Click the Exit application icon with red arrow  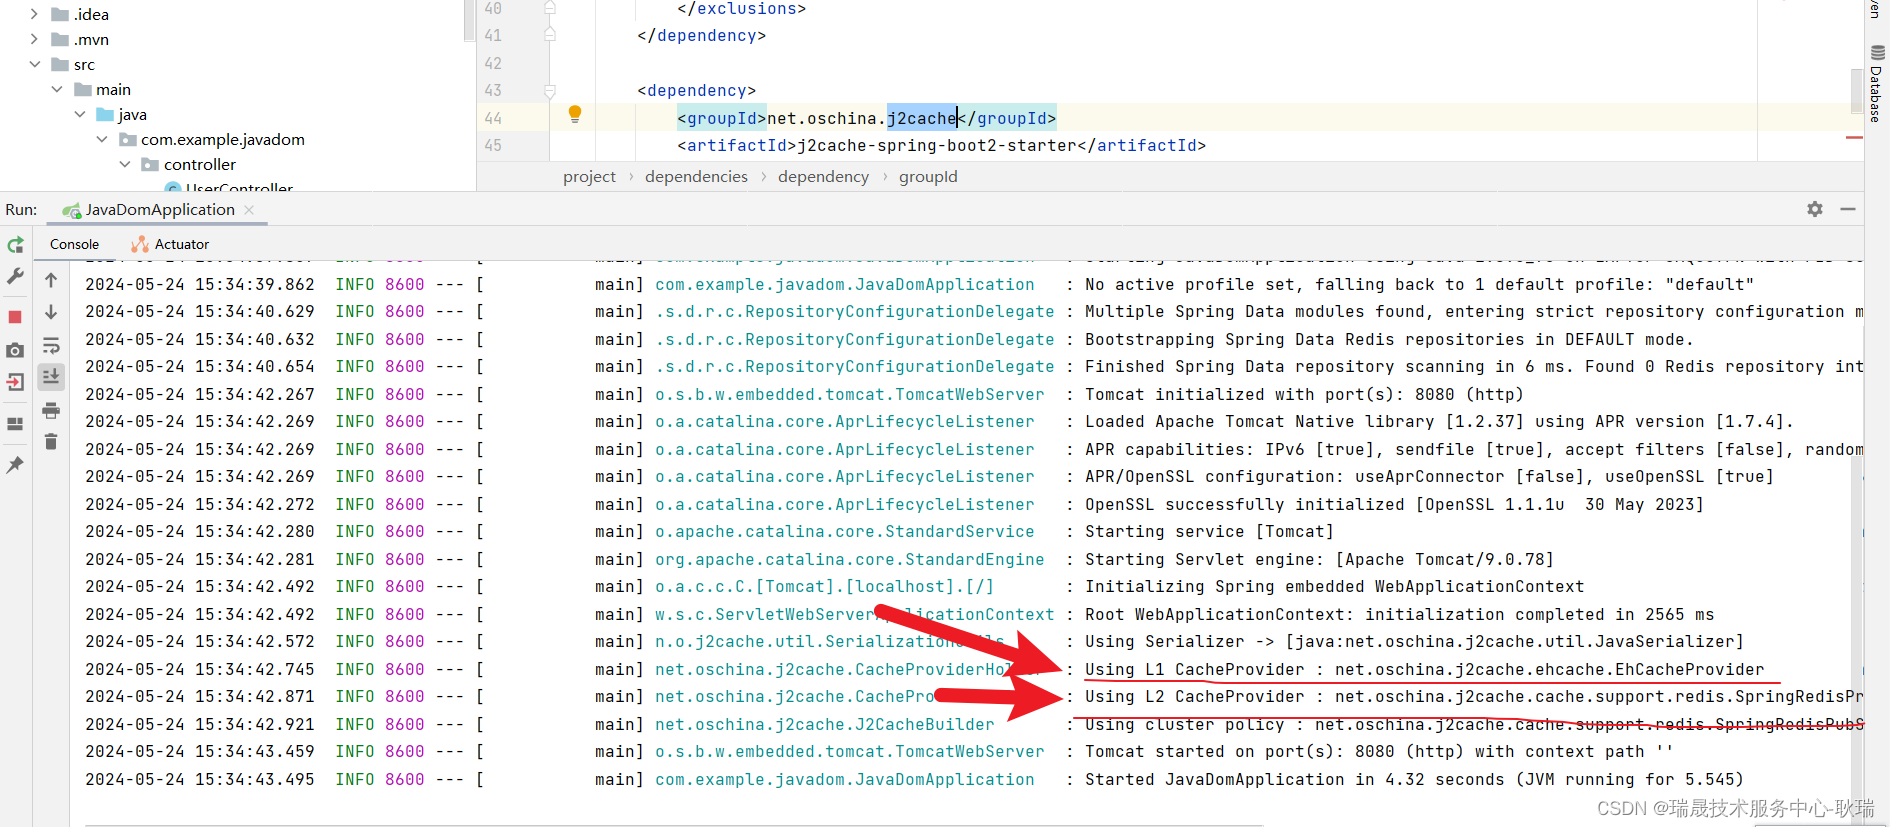(15, 382)
